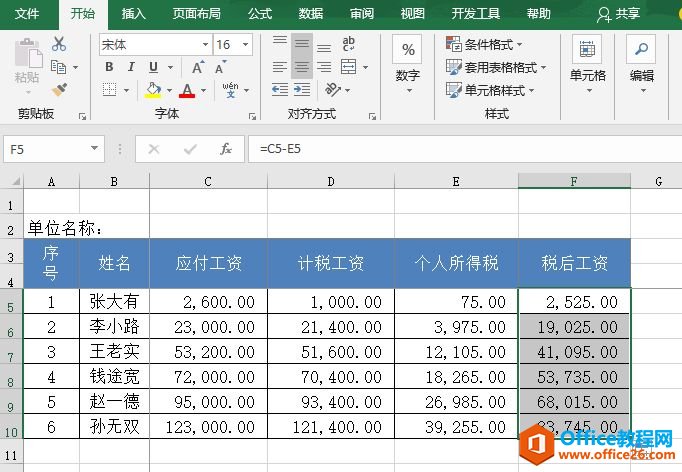Switch to the 插入 Insert tab
Viewport: 682px width, 472px height.
(x=134, y=14)
